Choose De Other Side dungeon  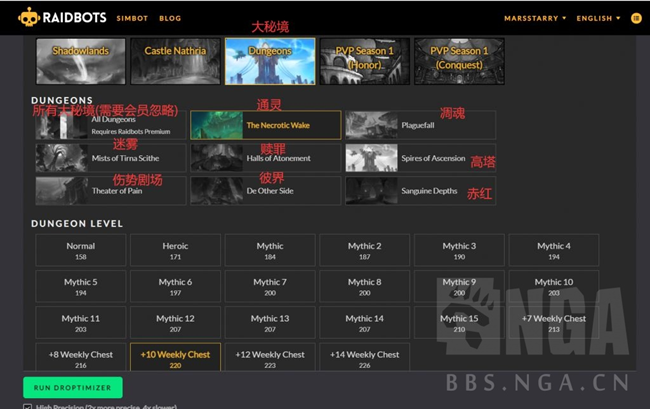pyautogui.click(x=266, y=191)
